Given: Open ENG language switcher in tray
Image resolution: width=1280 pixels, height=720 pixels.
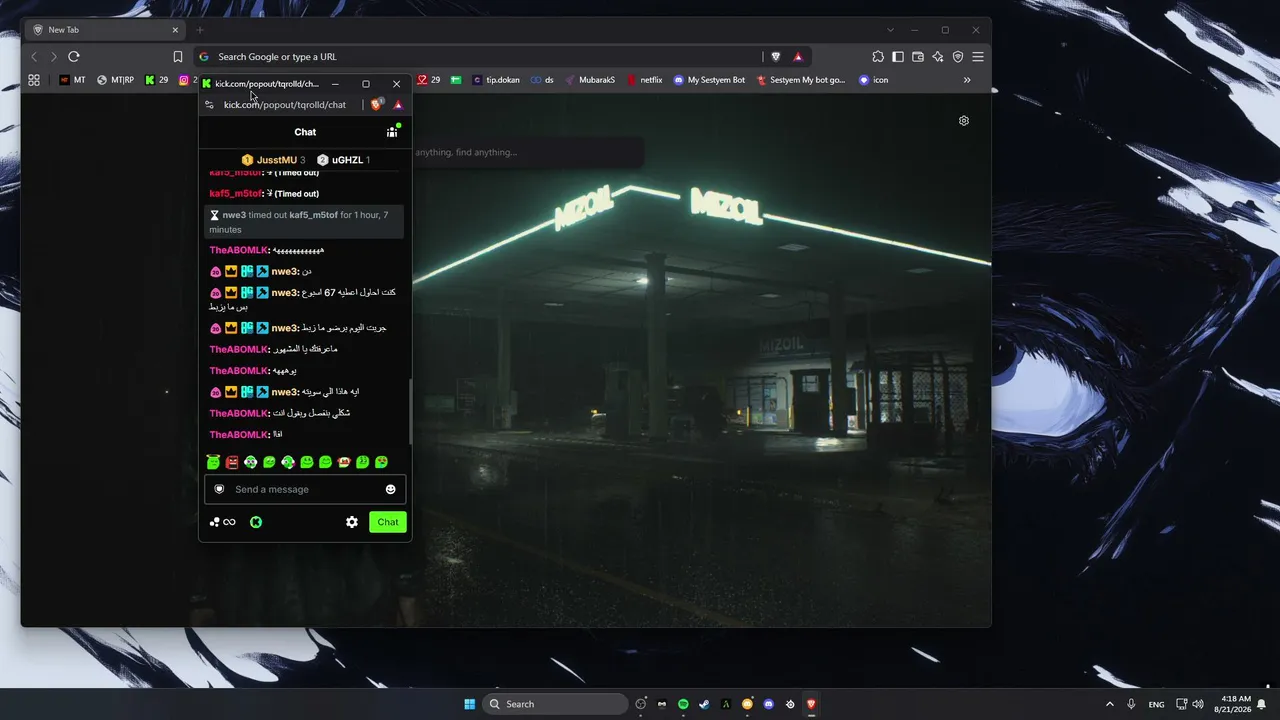Looking at the screenshot, I should [1156, 704].
